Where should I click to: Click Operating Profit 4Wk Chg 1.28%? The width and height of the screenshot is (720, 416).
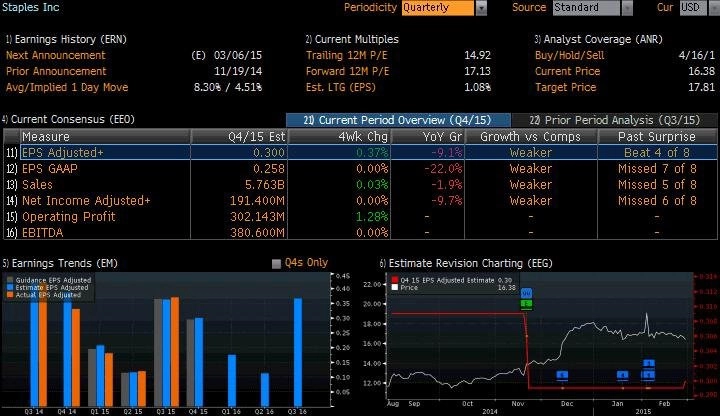coord(372,217)
